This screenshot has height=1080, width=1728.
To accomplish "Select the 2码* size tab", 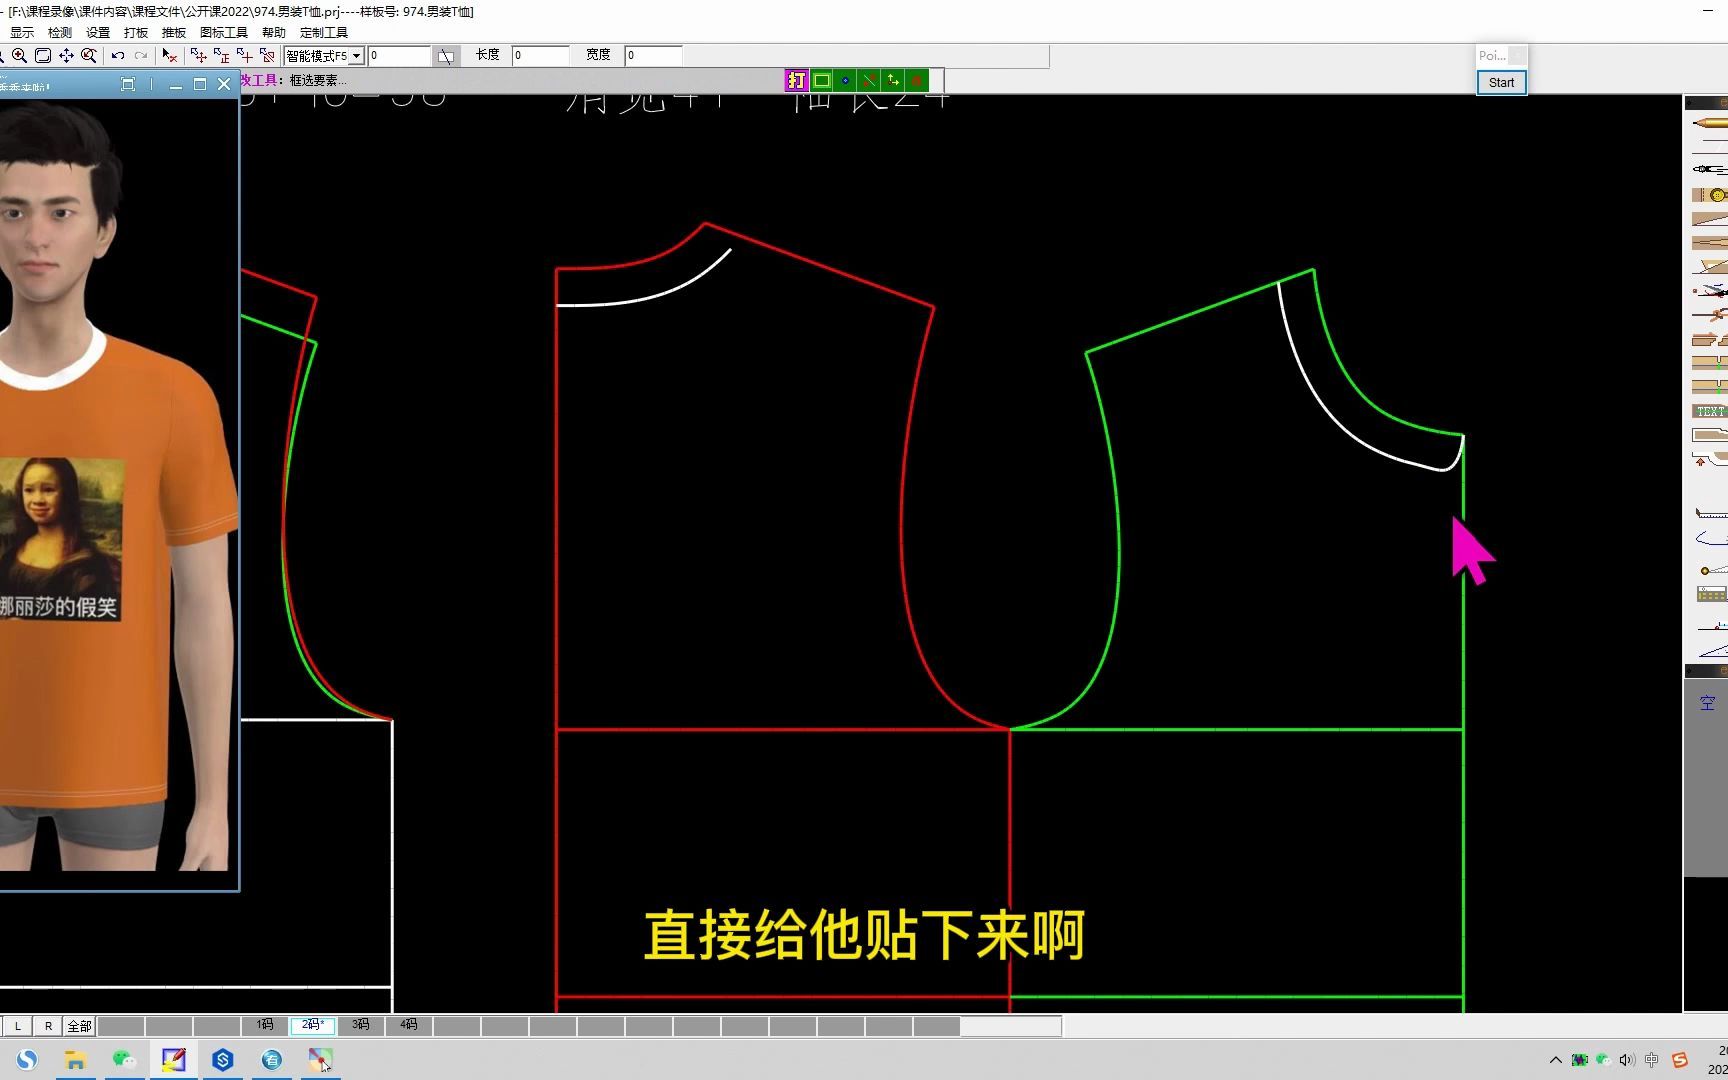I will point(313,1025).
